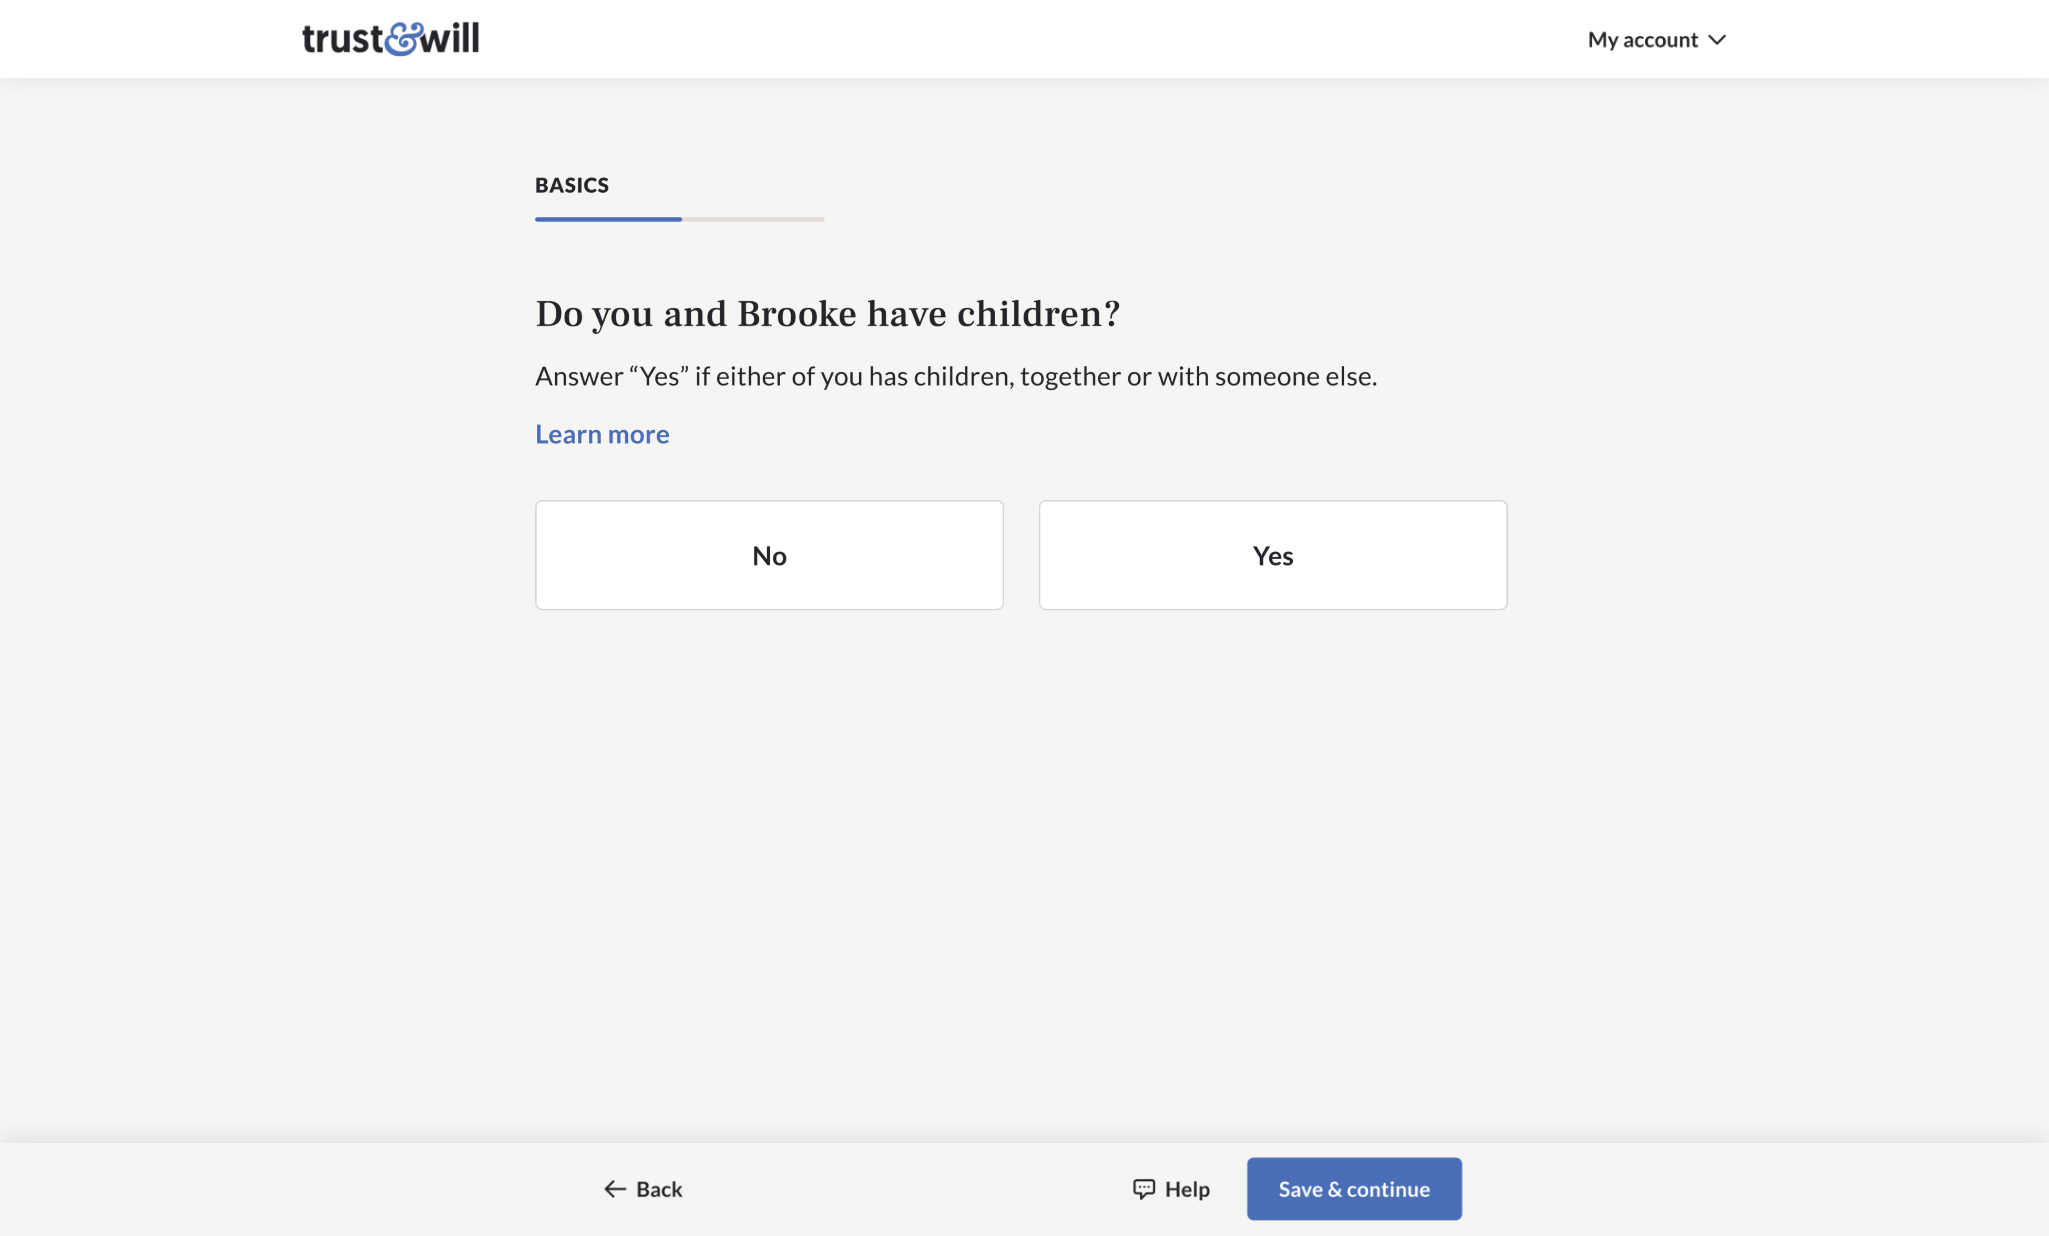The image size is (2049, 1236).
Task: Click the speech bubble Help icon
Action: (1143, 1189)
